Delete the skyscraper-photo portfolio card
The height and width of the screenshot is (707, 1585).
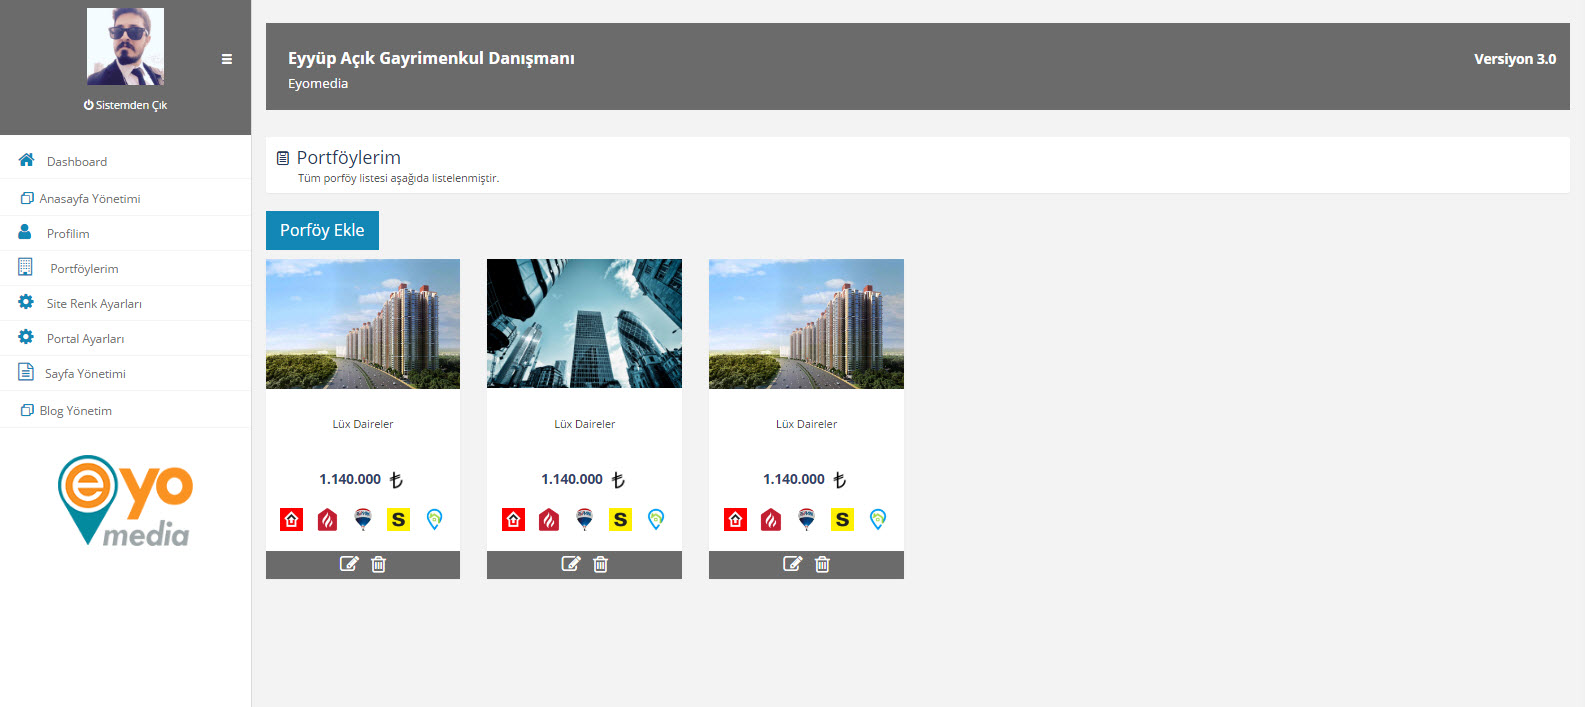pos(600,564)
